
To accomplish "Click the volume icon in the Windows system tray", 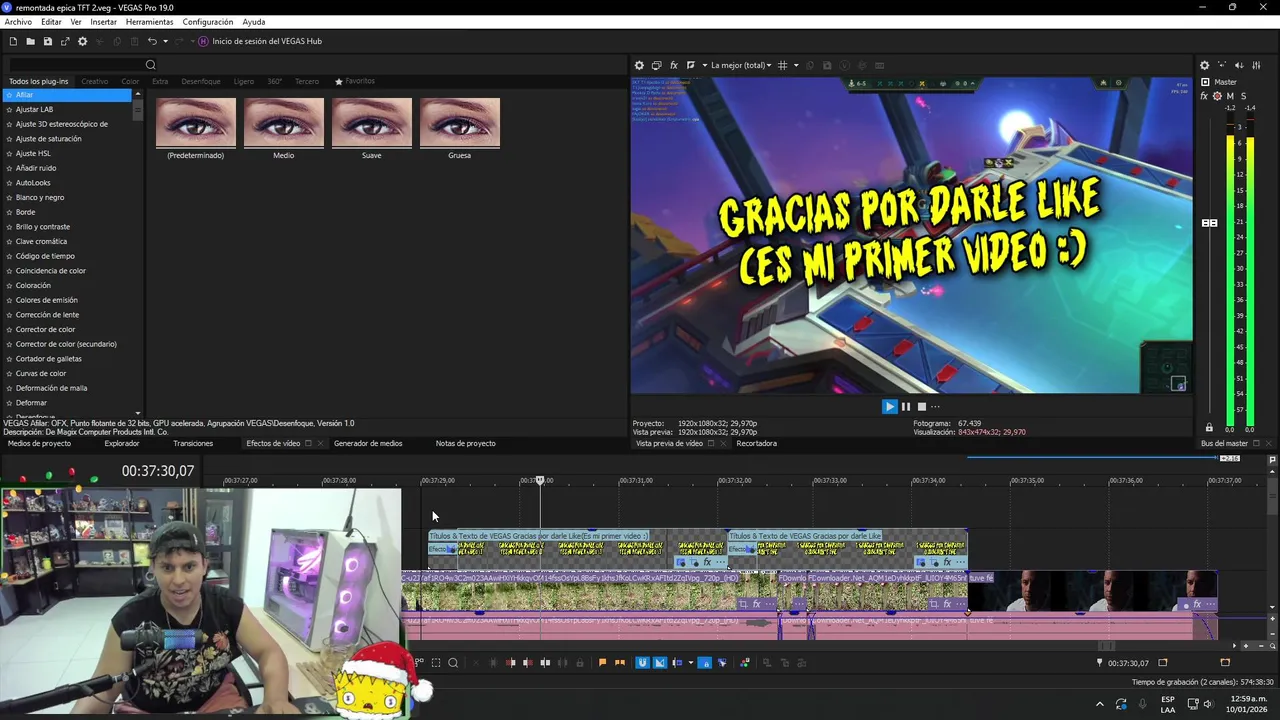I will pyautogui.click(x=1208, y=704).
